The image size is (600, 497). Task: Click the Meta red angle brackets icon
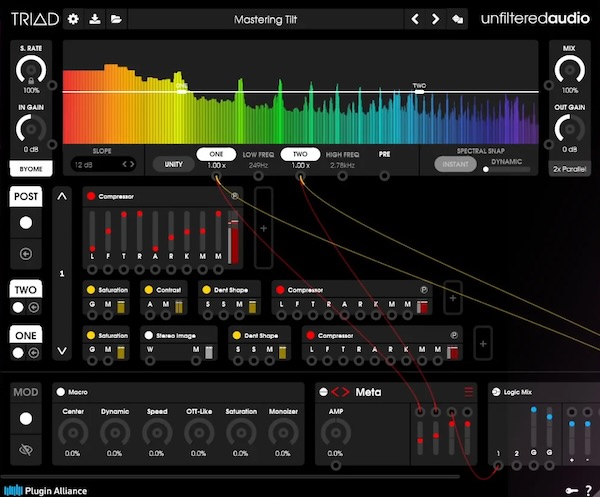tap(341, 392)
